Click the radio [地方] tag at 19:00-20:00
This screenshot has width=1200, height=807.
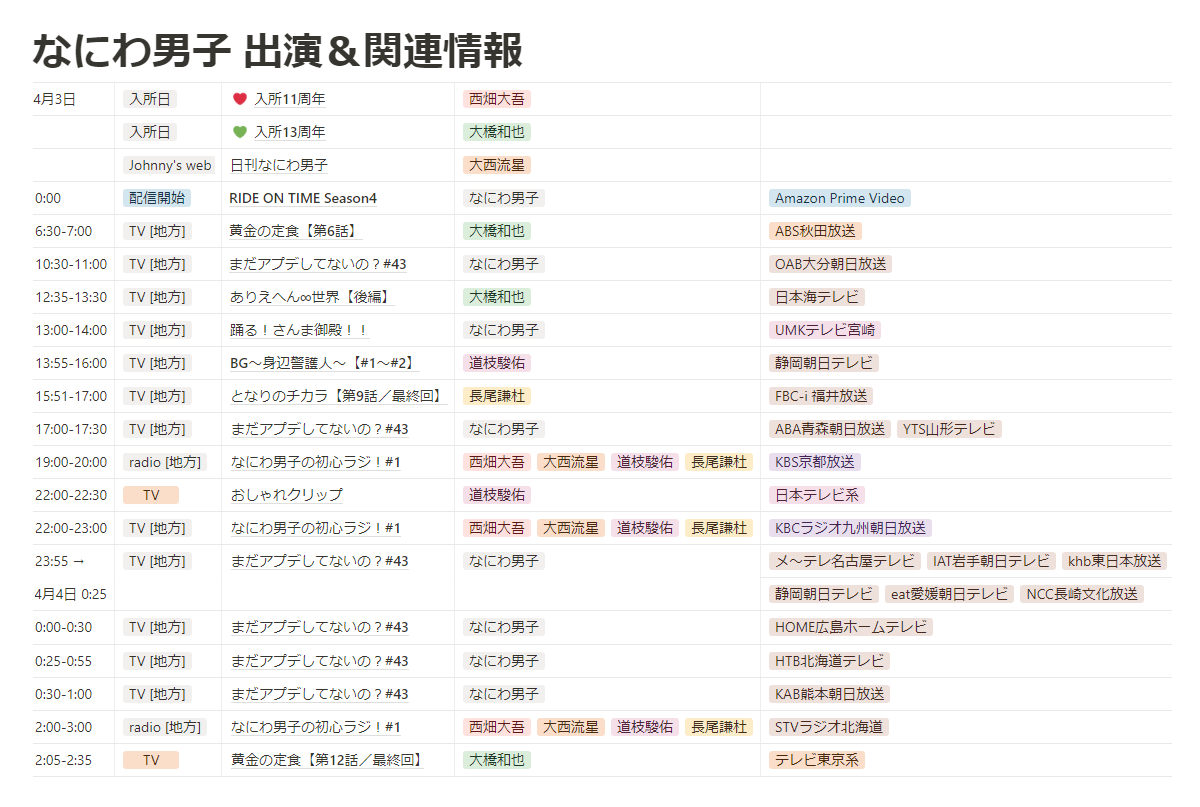(x=165, y=462)
